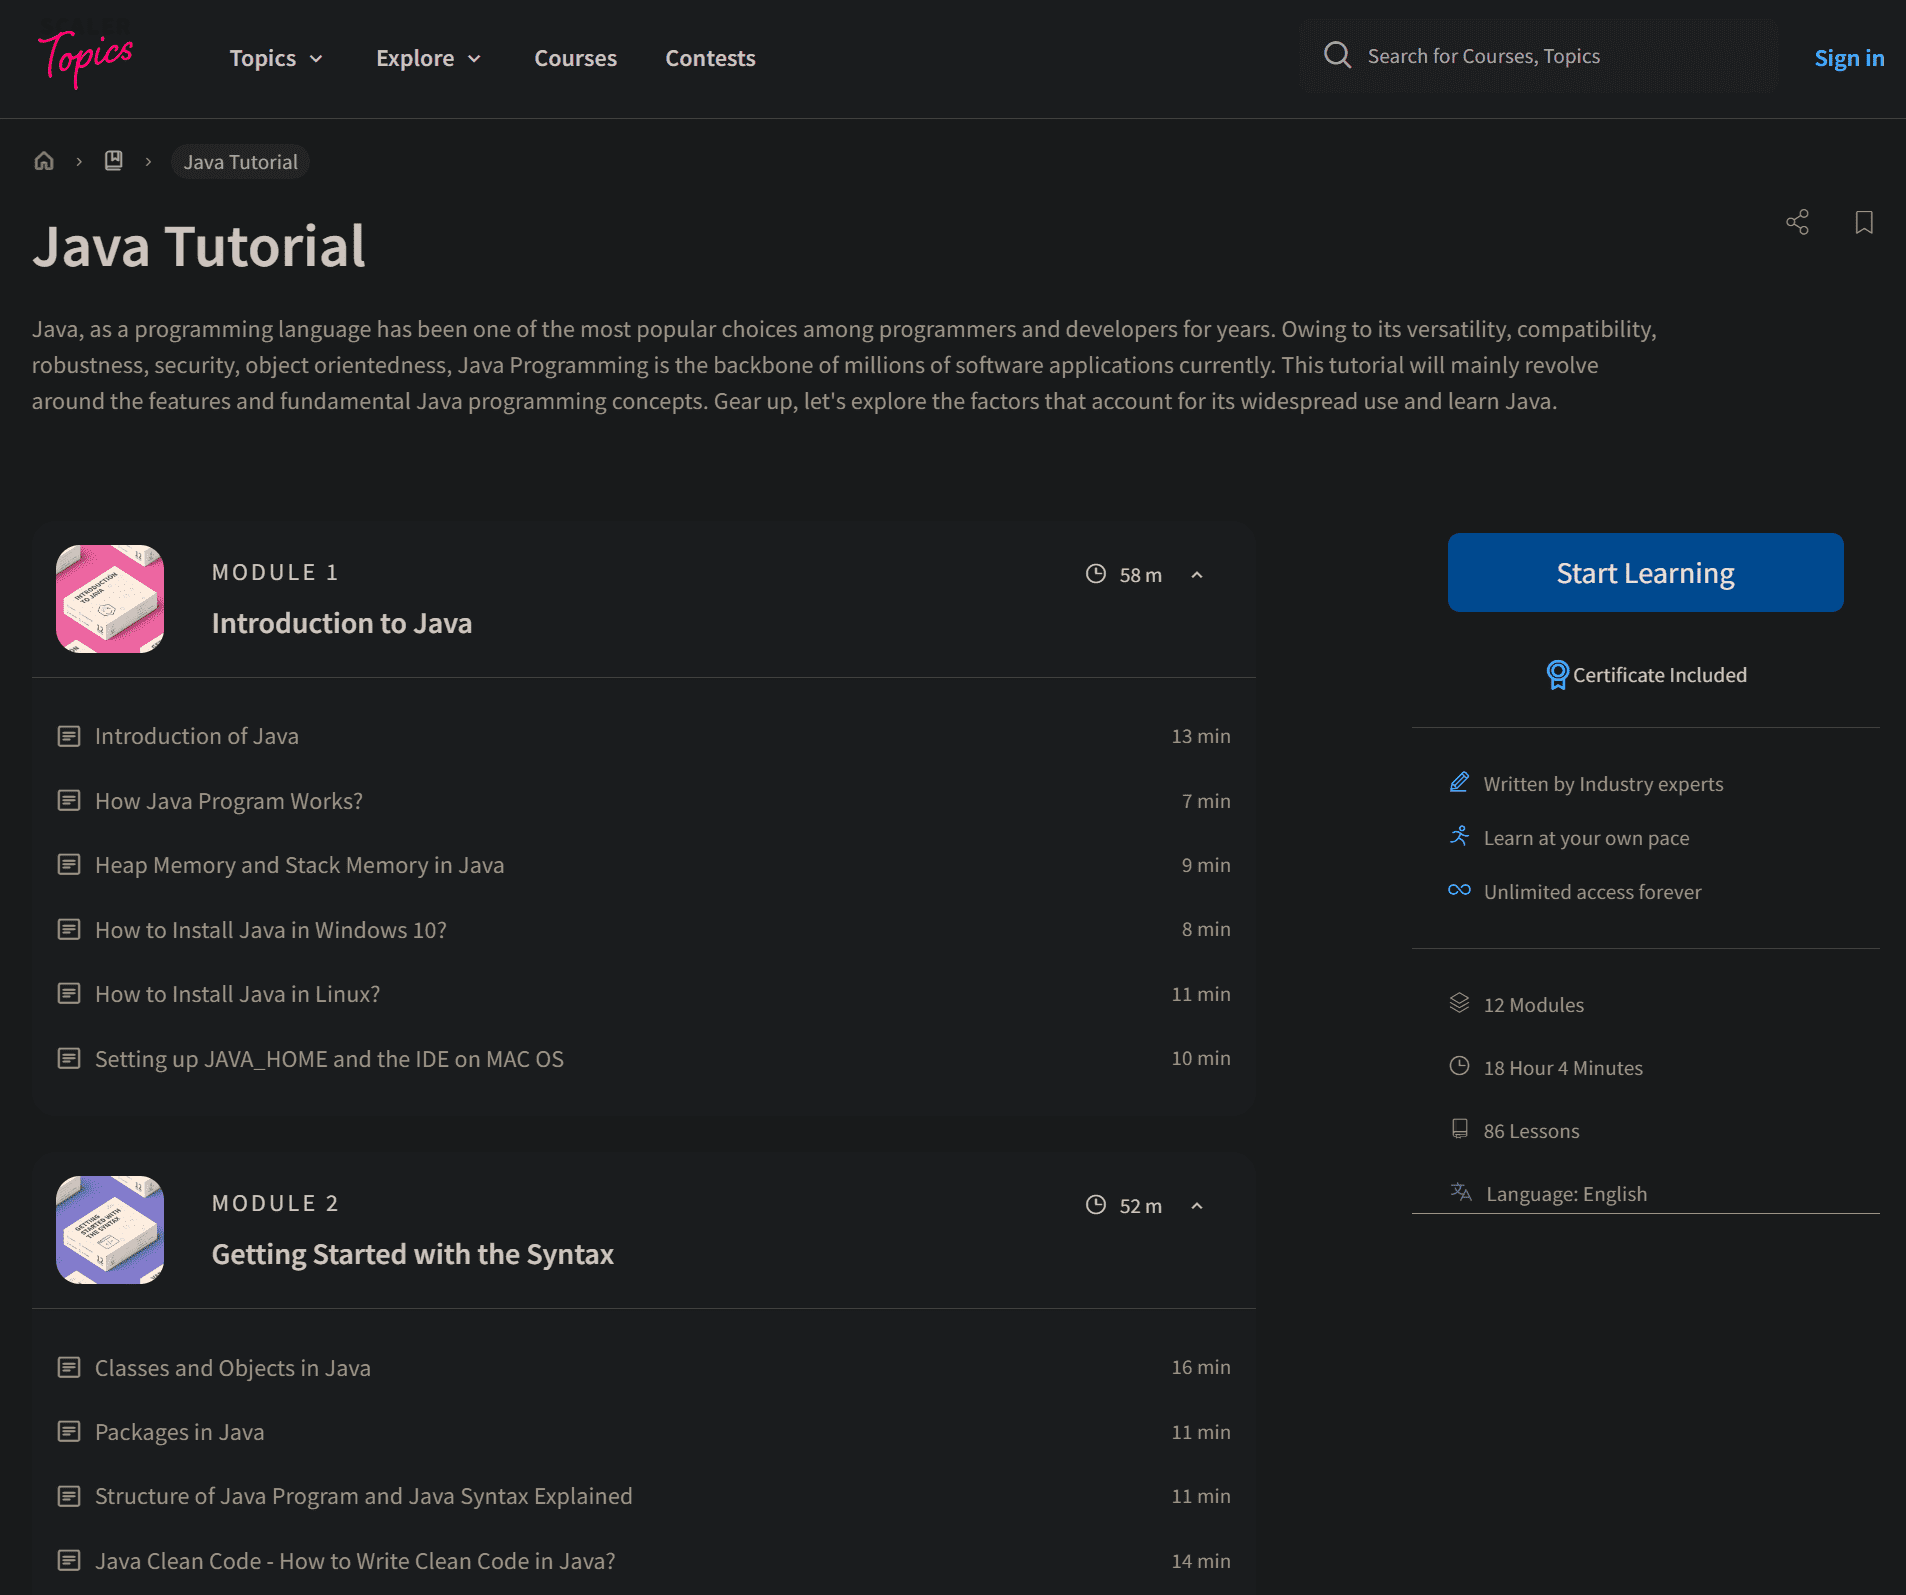Click the Sign in link
The image size is (1906, 1595).
pos(1849,58)
